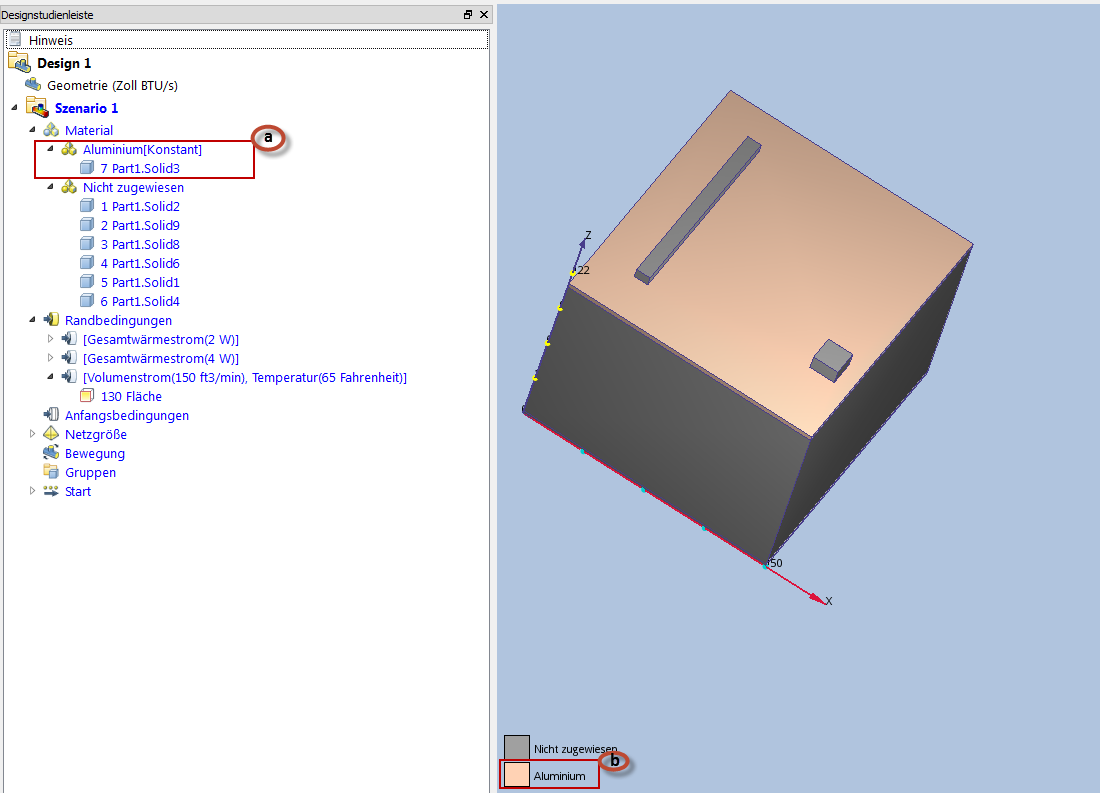Click the long grey bar on model top
1100x793 pixels.
click(x=697, y=211)
